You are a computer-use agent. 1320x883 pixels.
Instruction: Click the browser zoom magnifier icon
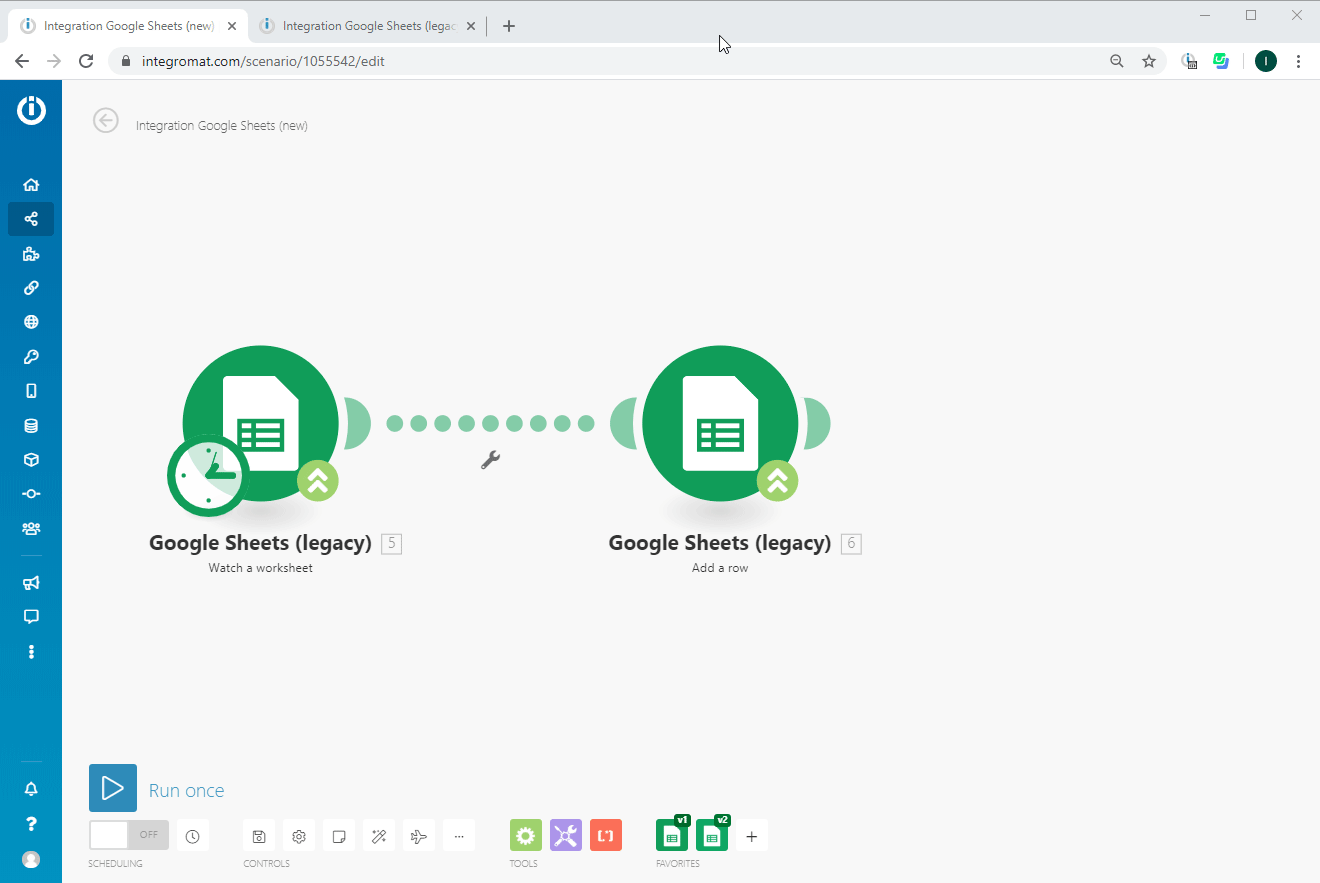pos(1117,61)
